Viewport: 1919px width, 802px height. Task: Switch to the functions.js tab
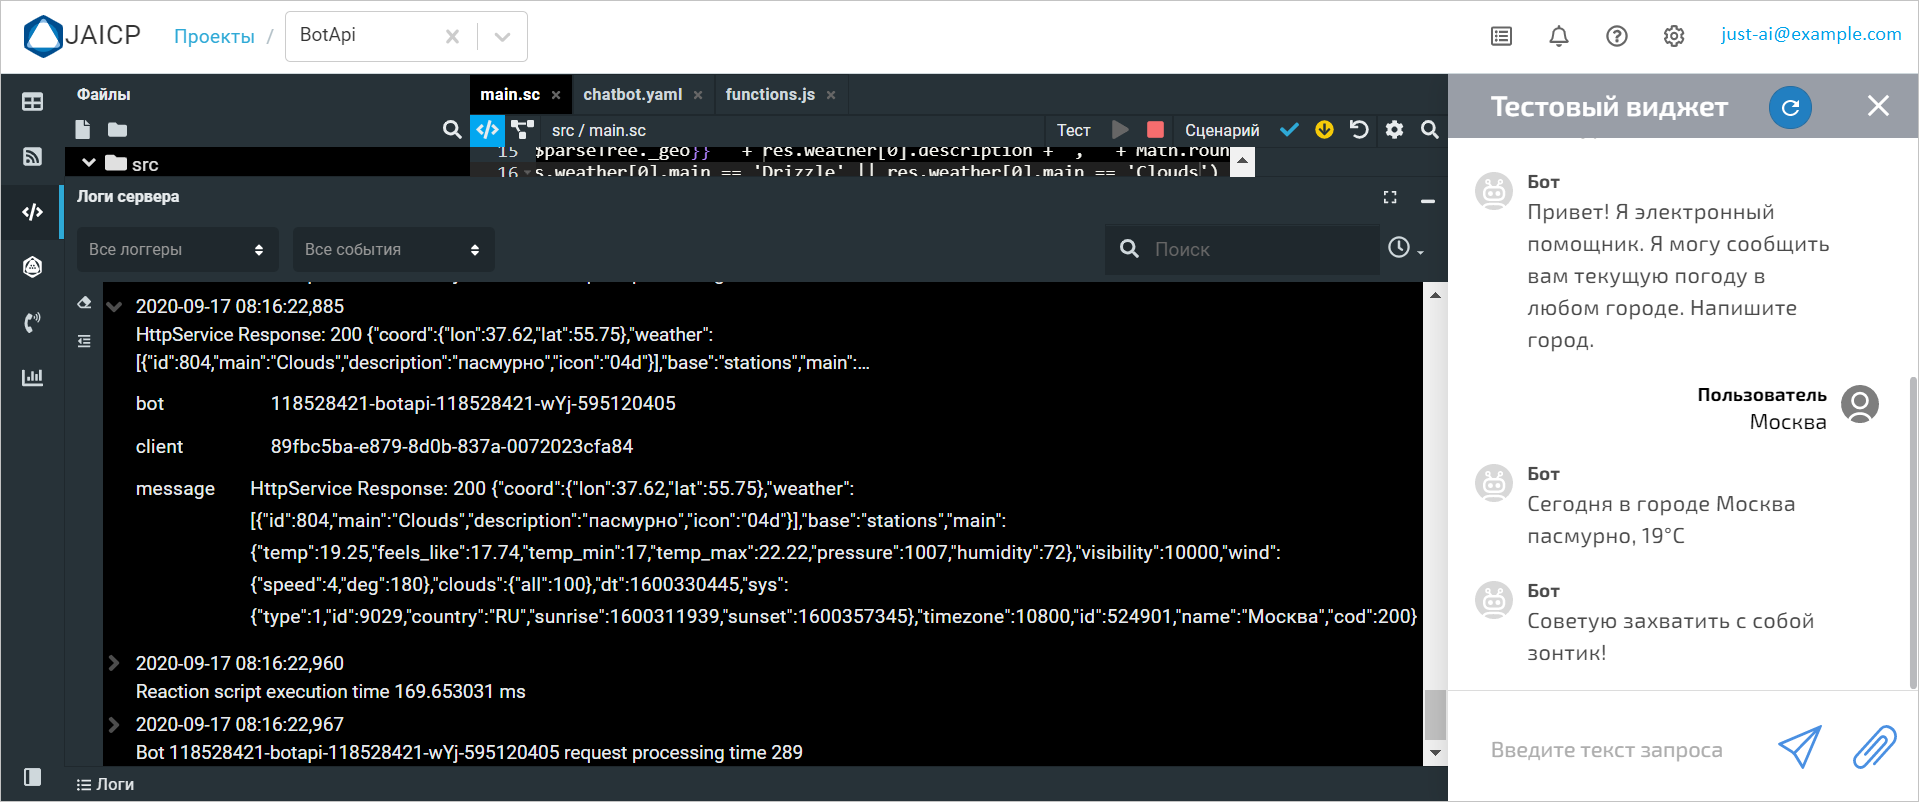pyautogui.click(x=769, y=95)
